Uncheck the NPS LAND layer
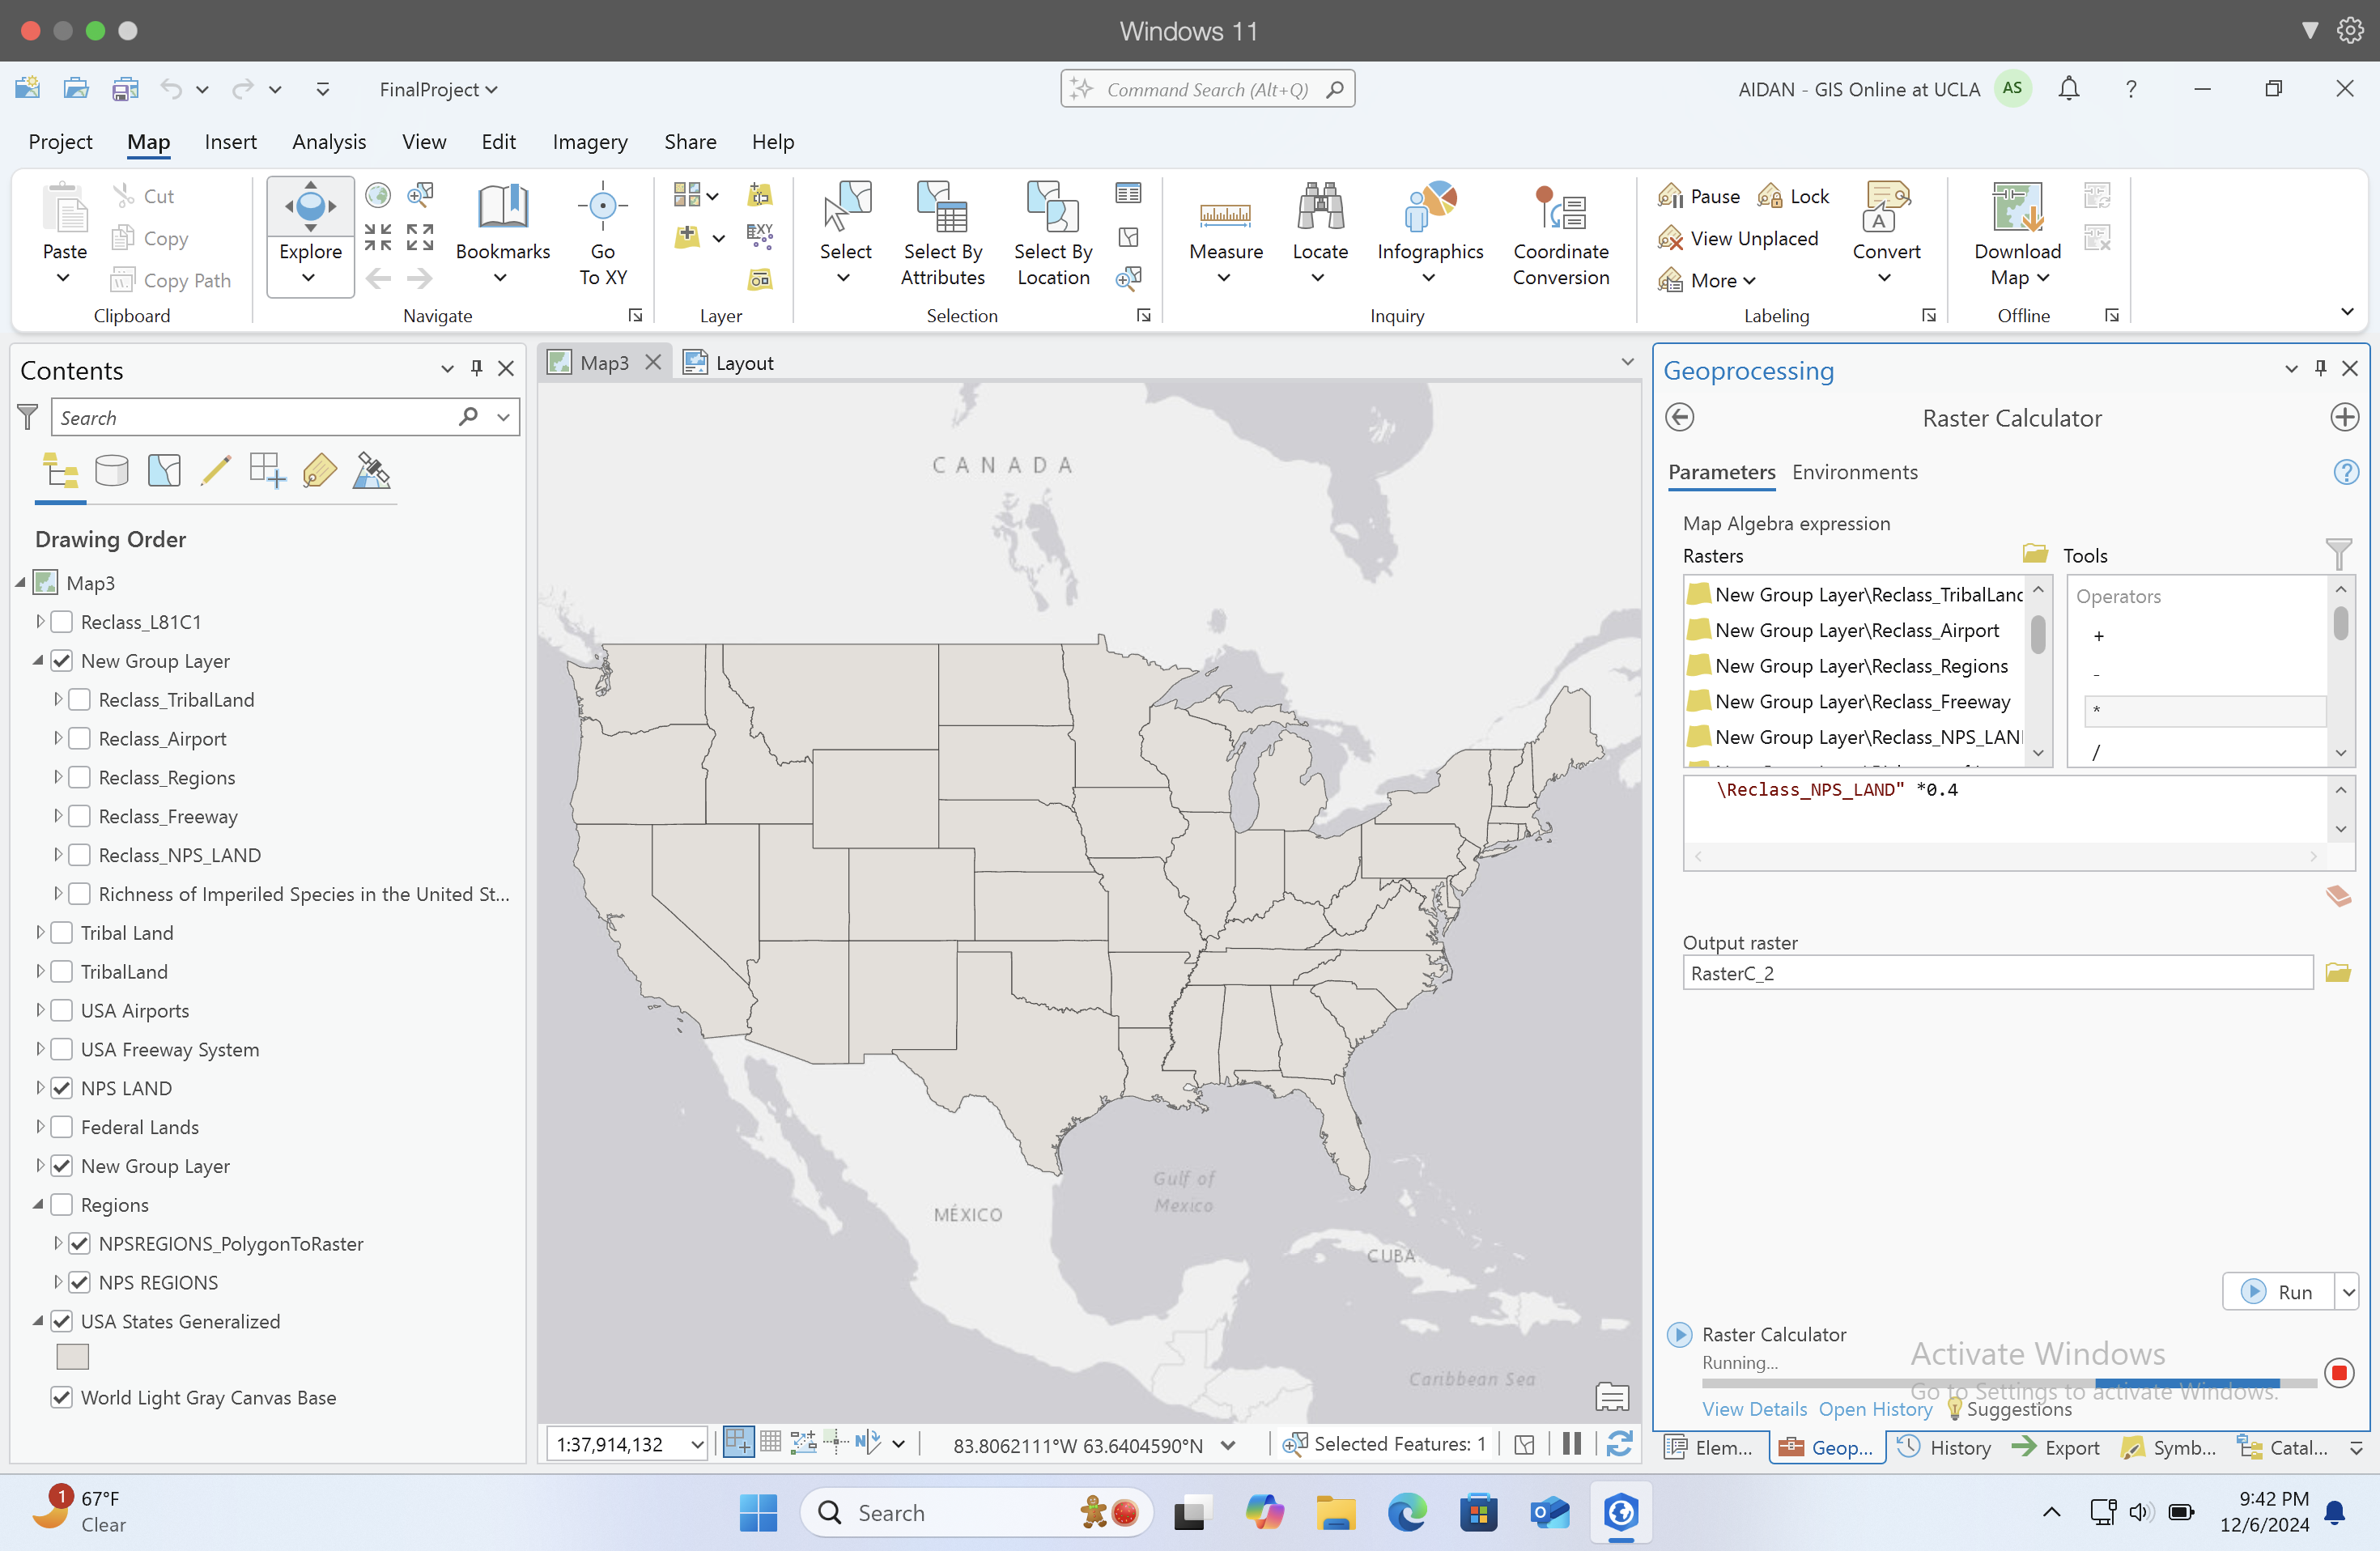 point(61,1088)
